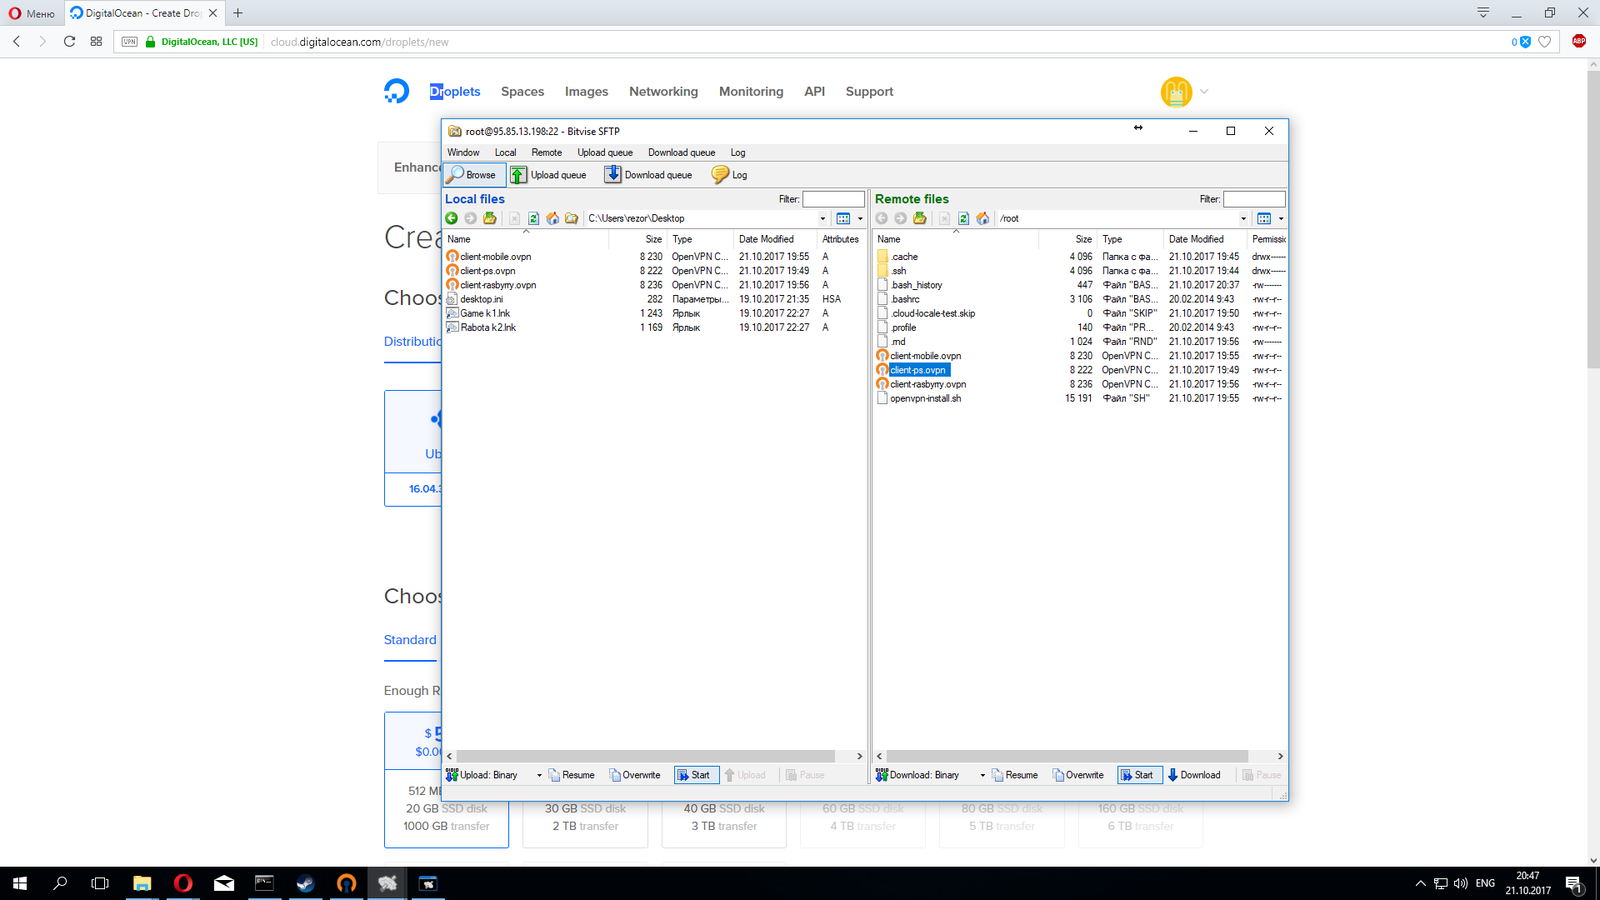Toggle Resume option for upload
Image resolution: width=1600 pixels, height=900 pixels.
coord(571,775)
